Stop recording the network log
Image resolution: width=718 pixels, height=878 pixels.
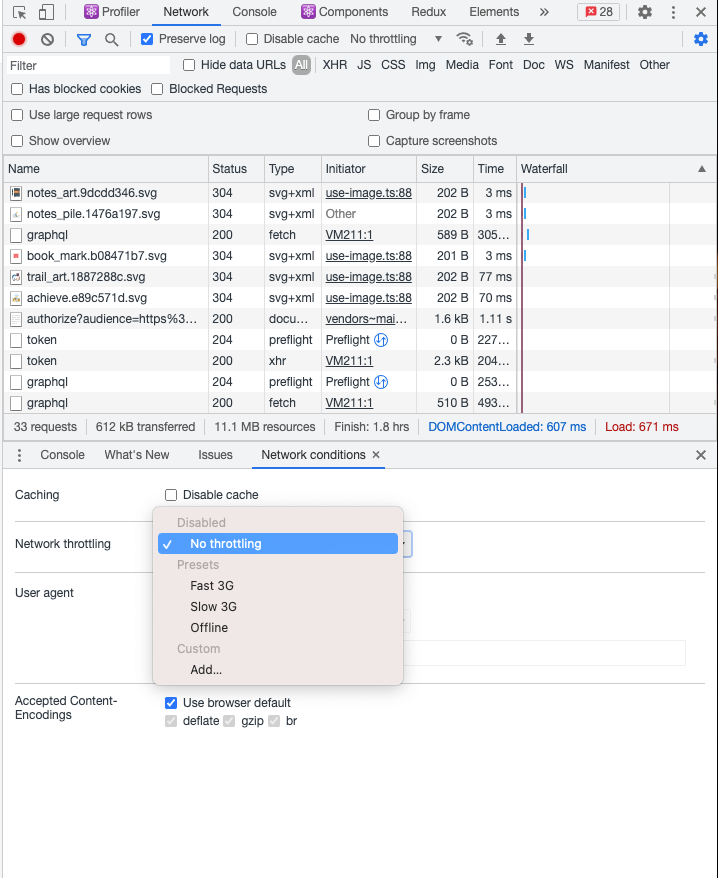click(18, 39)
